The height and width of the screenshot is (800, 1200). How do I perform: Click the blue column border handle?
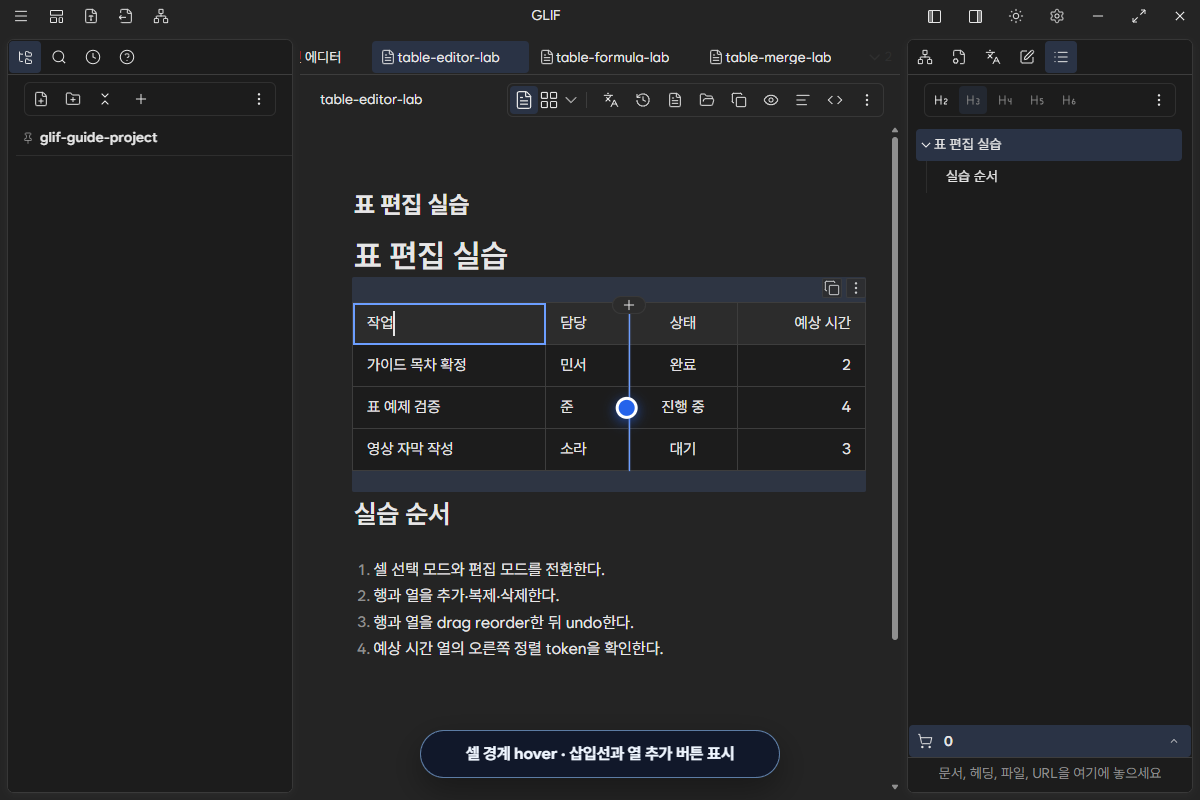(x=627, y=408)
